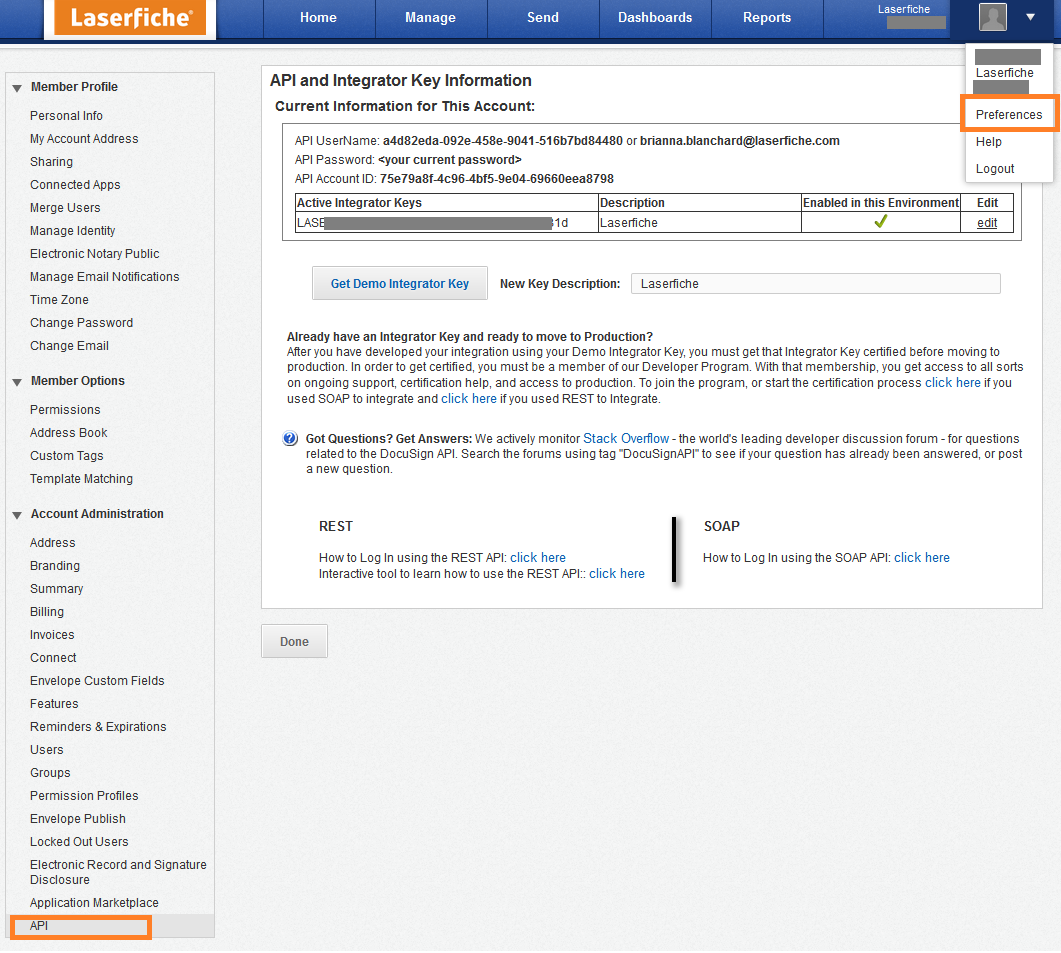1061x953 pixels.
Task: Open REST API log in click here link
Action: (538, 558)
